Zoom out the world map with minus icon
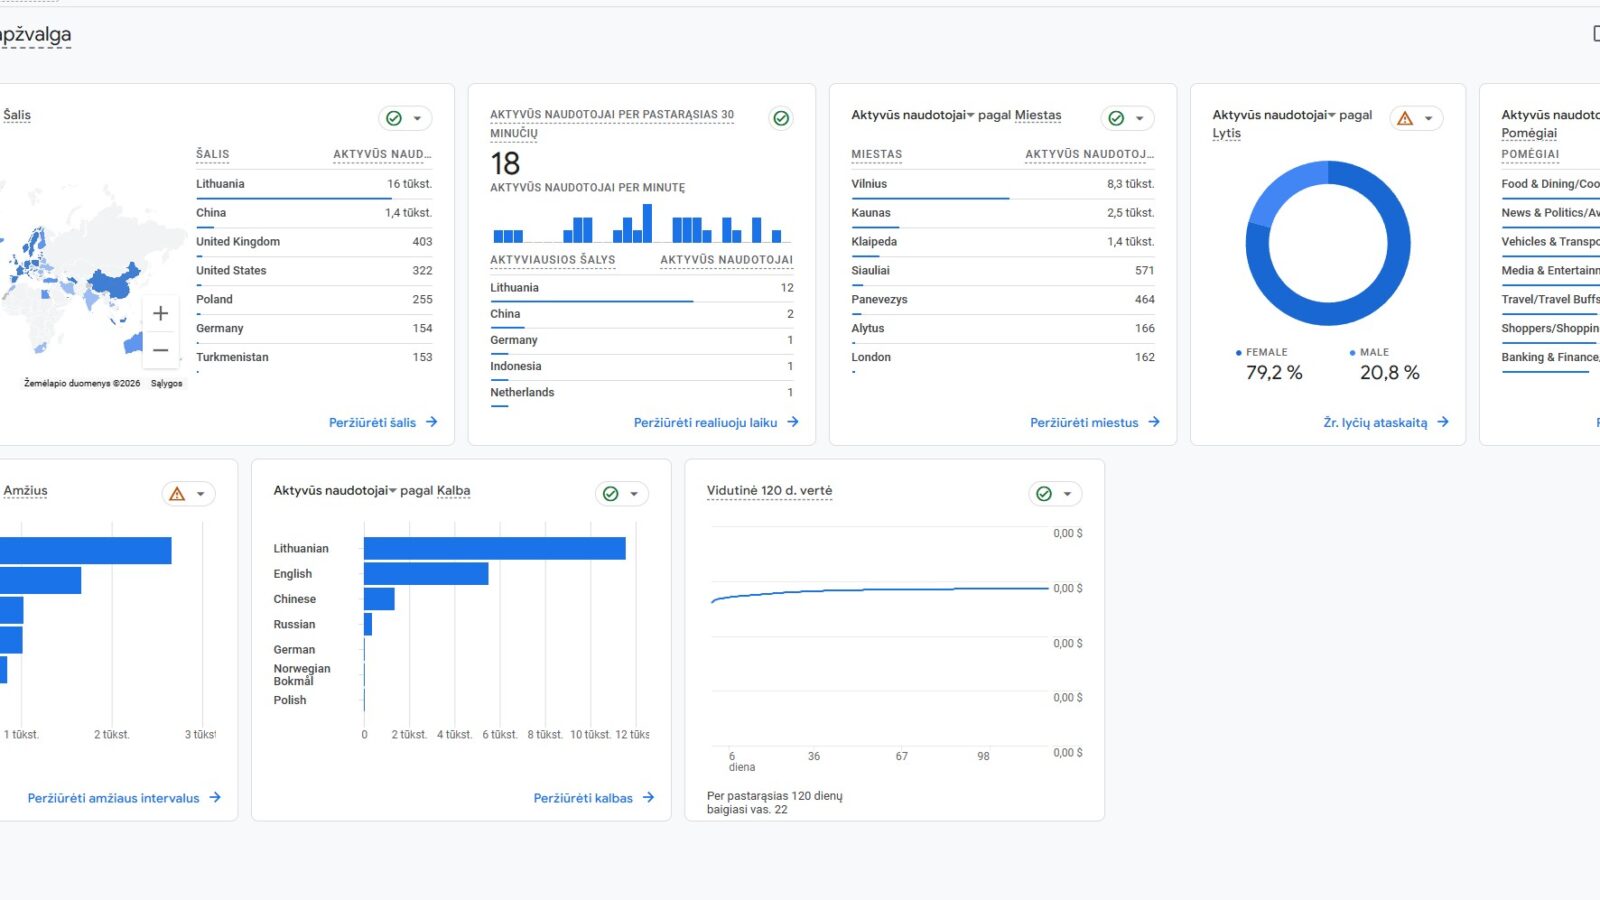This screenshot has width=1600, height=900. [160, 350]
